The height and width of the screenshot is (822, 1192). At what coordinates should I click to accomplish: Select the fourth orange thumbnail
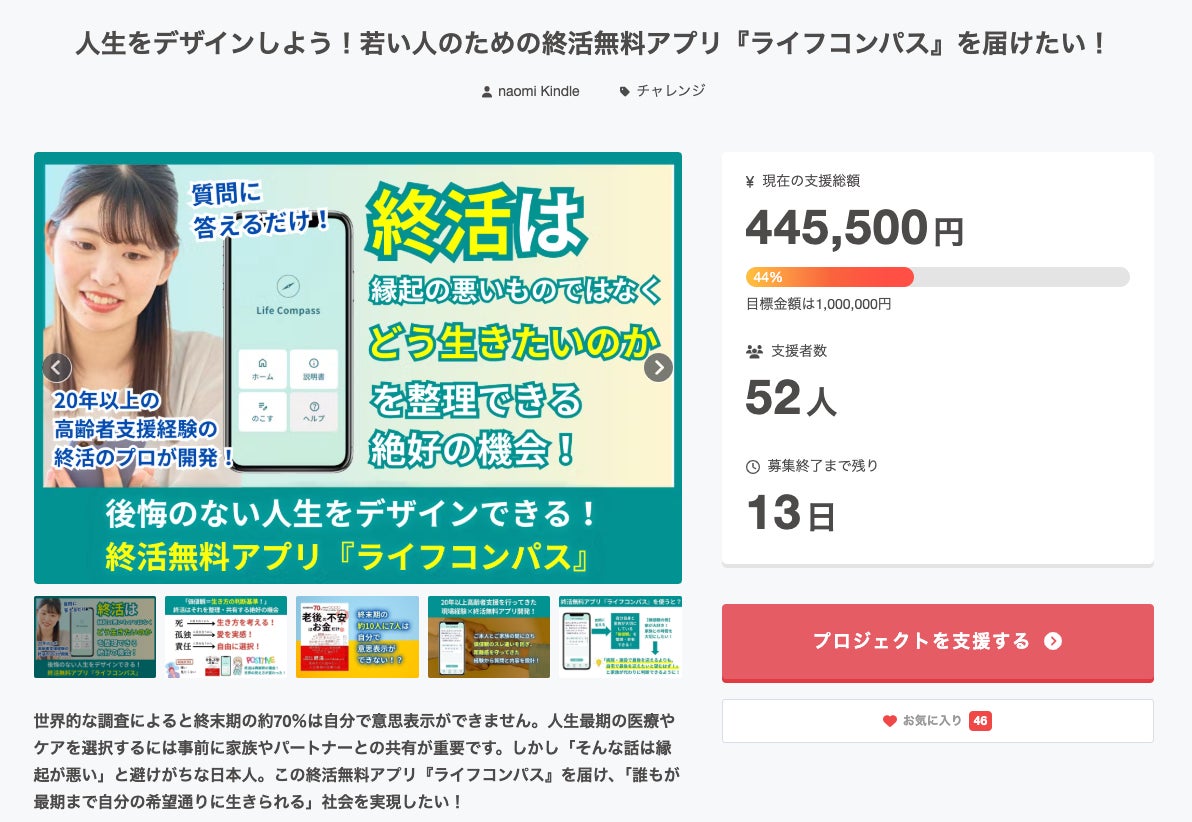(489, 637)
